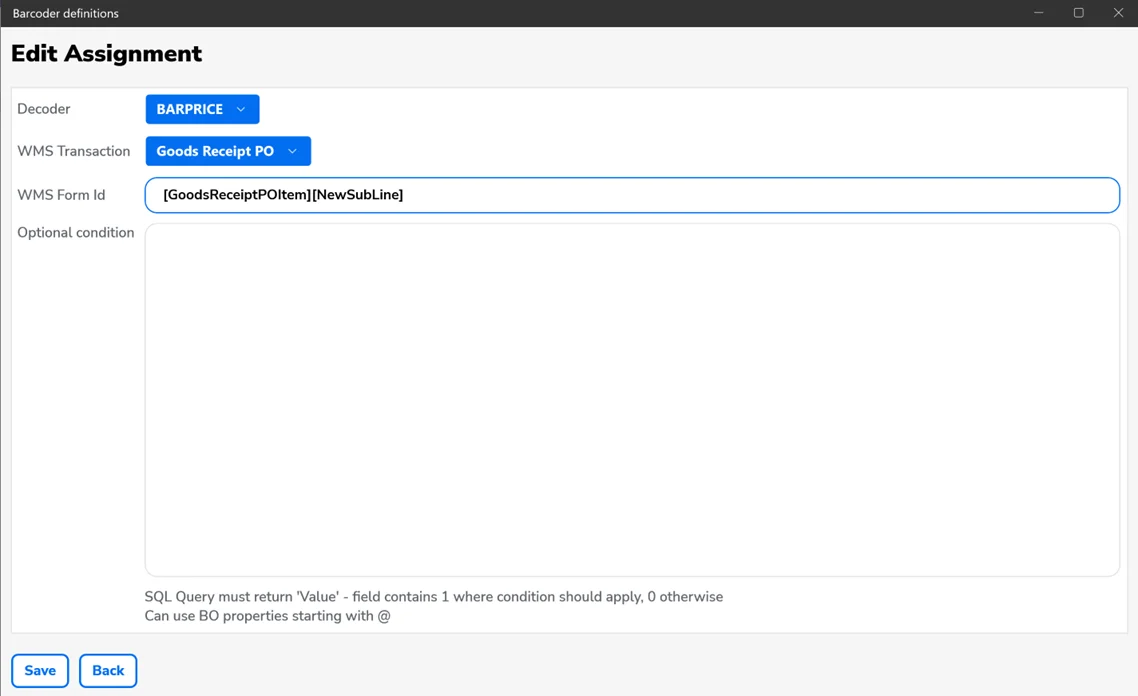The height and width of the screenshot is (696, 1138).
Task: Click the chevron arrow beside BARPRICE
Action: [241, 109]
